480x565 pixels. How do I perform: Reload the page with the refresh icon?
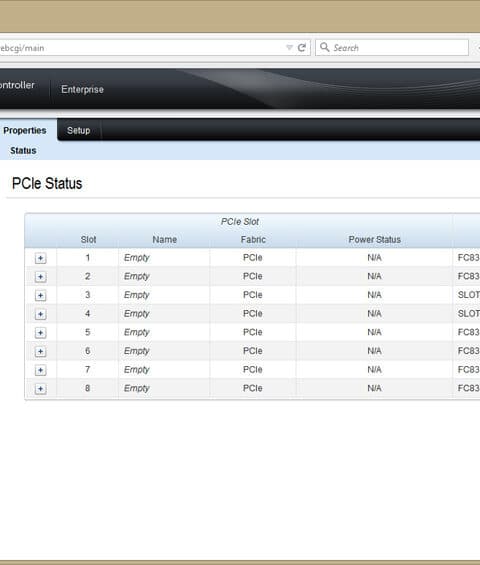point(302,48)
